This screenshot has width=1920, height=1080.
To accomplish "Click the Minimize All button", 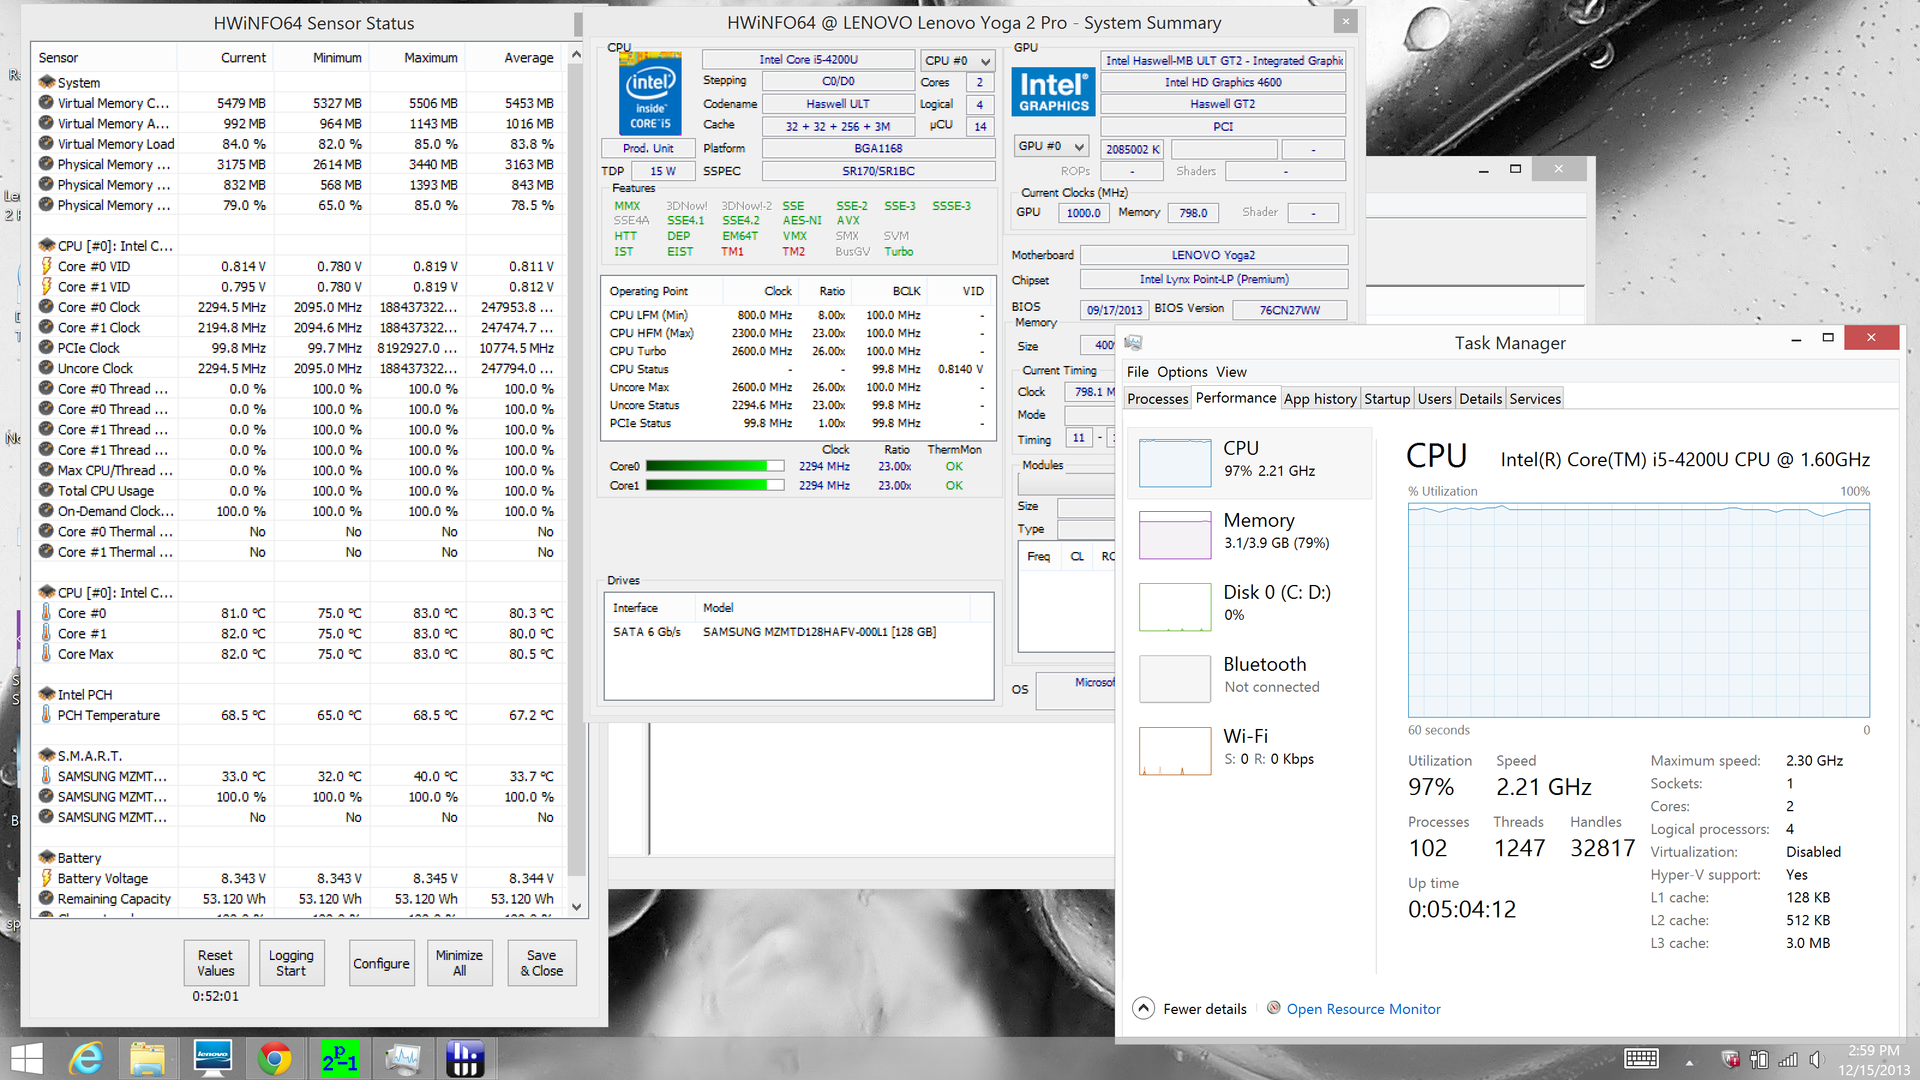I will point(459,963).
